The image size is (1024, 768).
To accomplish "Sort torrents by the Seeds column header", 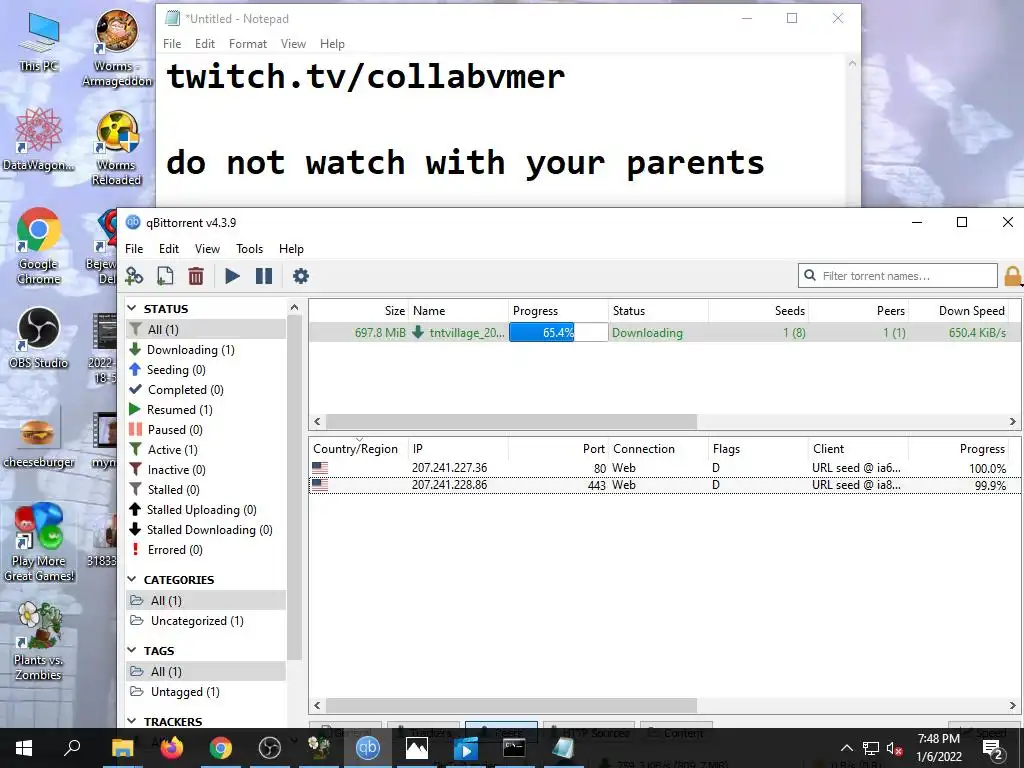I will tap(759, 311).
